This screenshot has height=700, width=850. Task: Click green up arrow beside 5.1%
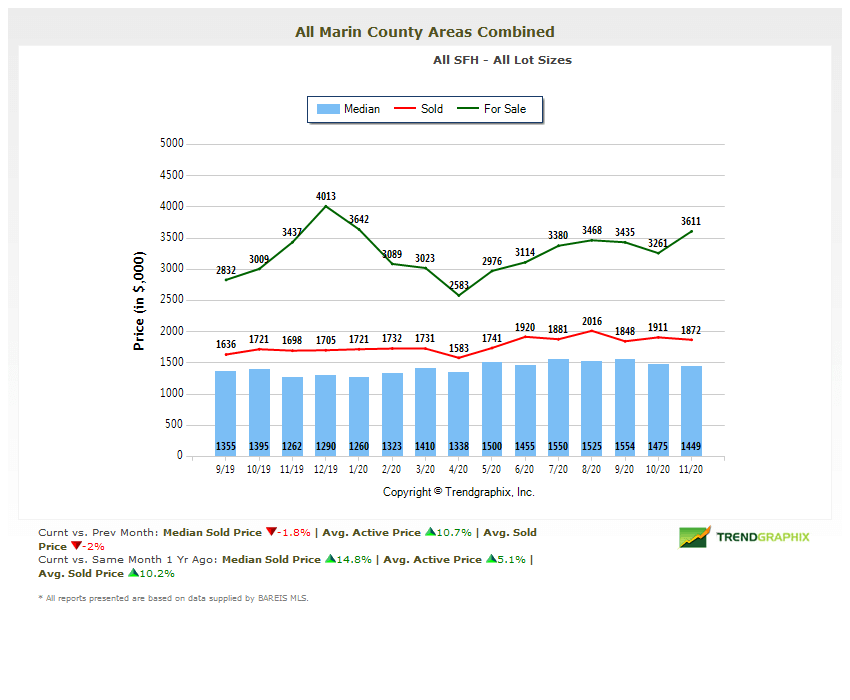coord(492,560)
